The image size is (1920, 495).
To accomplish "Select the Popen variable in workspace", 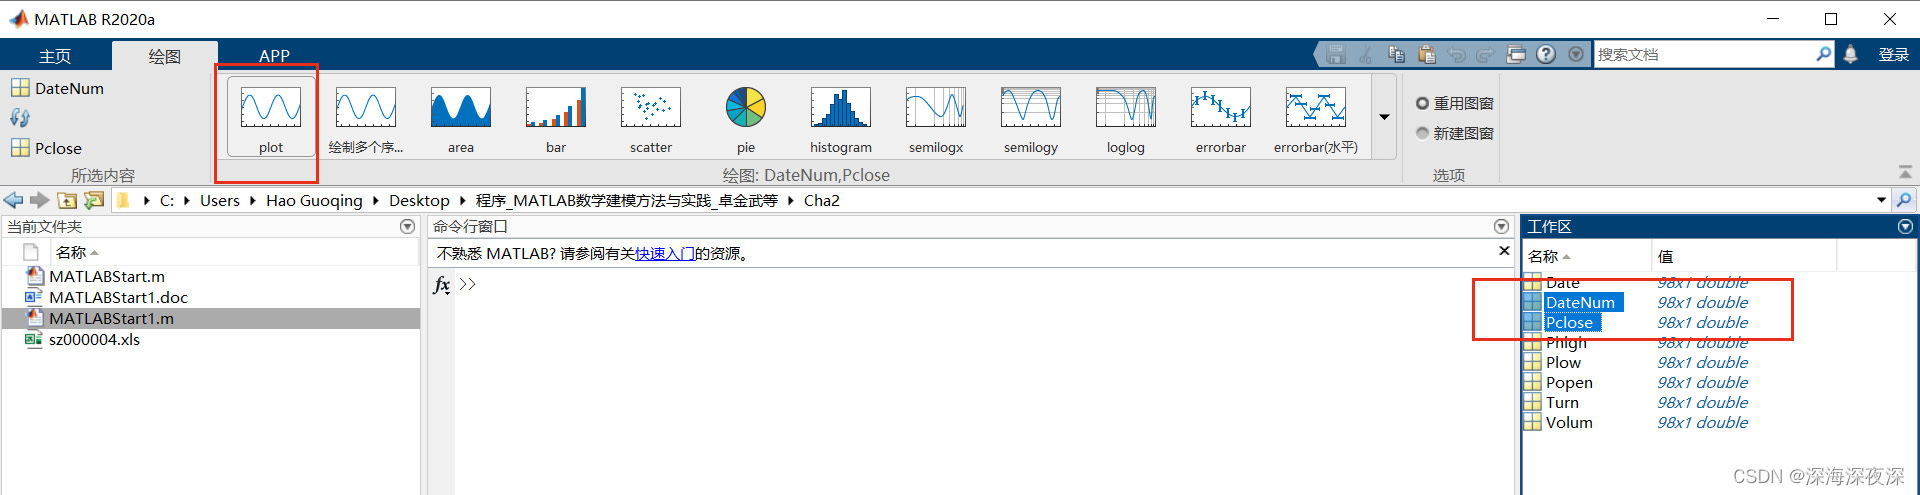I will 1569,383.
